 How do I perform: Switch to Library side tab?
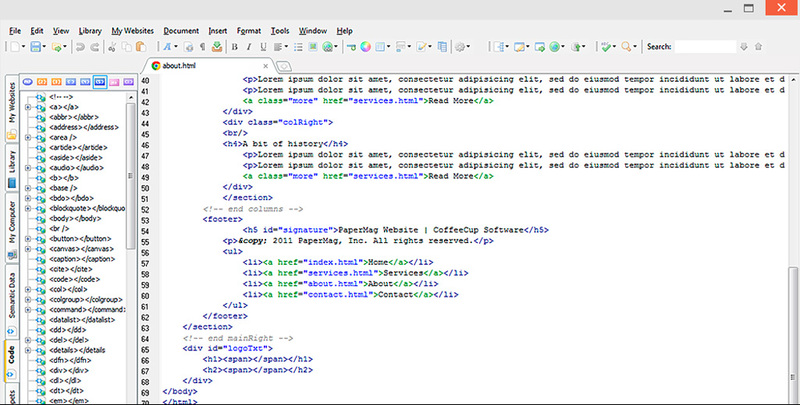pyautogui.click(x=12, y=168)
